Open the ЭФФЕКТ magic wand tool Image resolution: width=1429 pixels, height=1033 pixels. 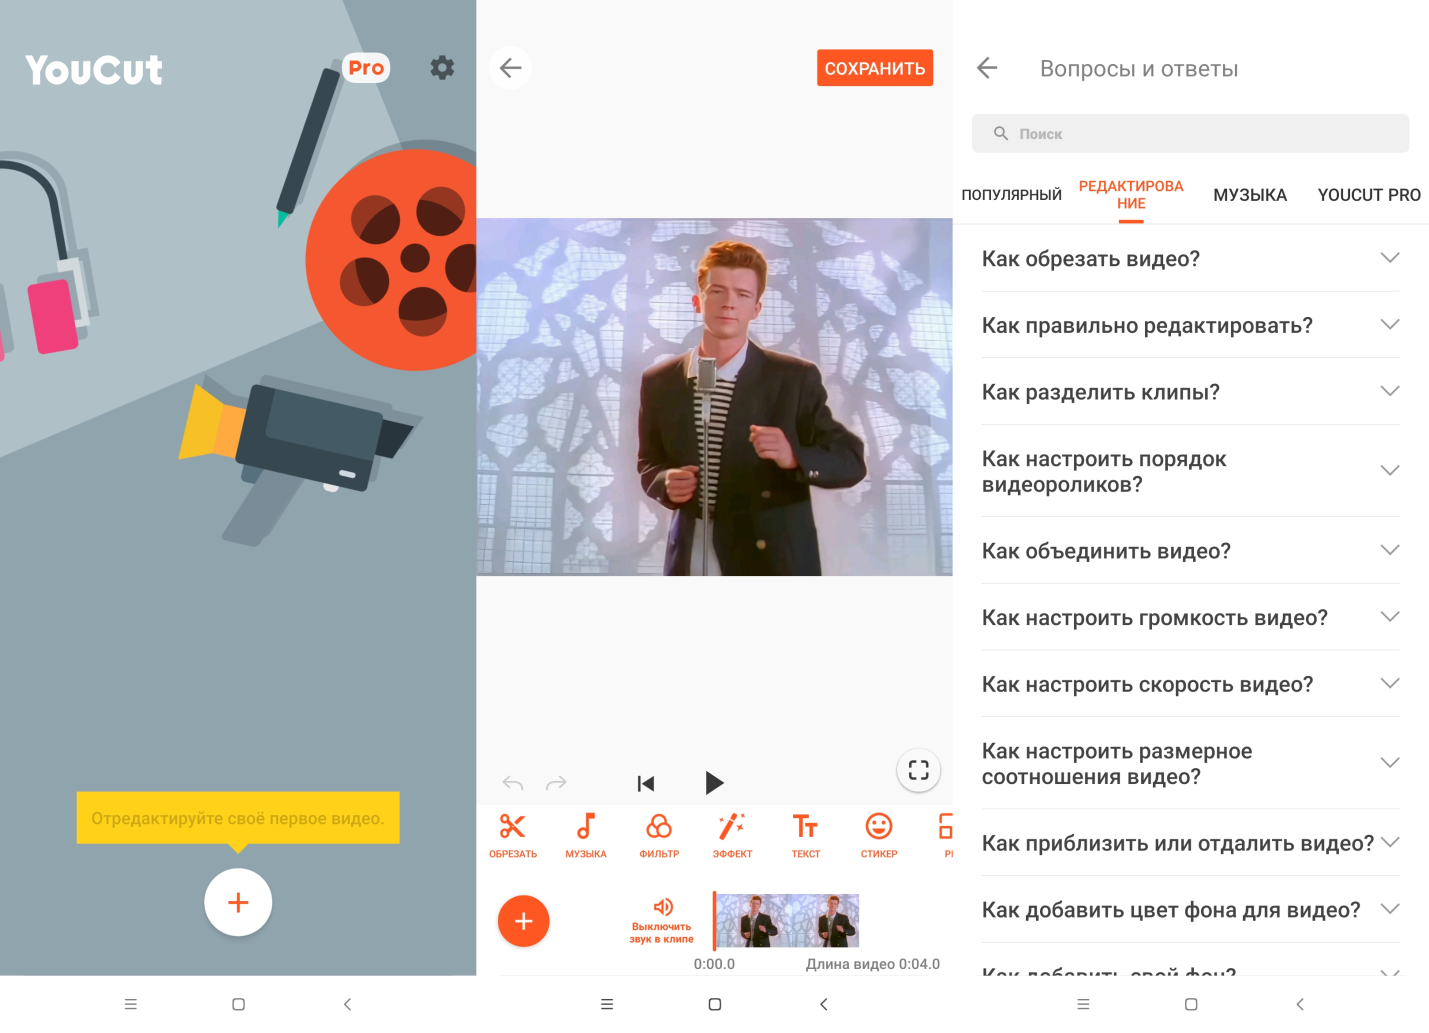click(732, 836)
